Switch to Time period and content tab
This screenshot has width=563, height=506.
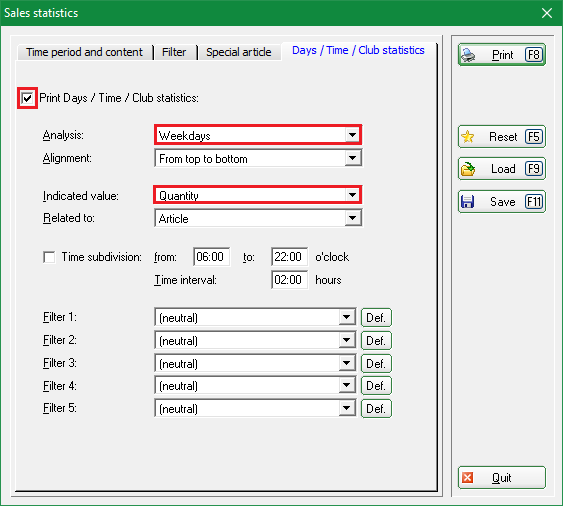click(x=85, y=52)
